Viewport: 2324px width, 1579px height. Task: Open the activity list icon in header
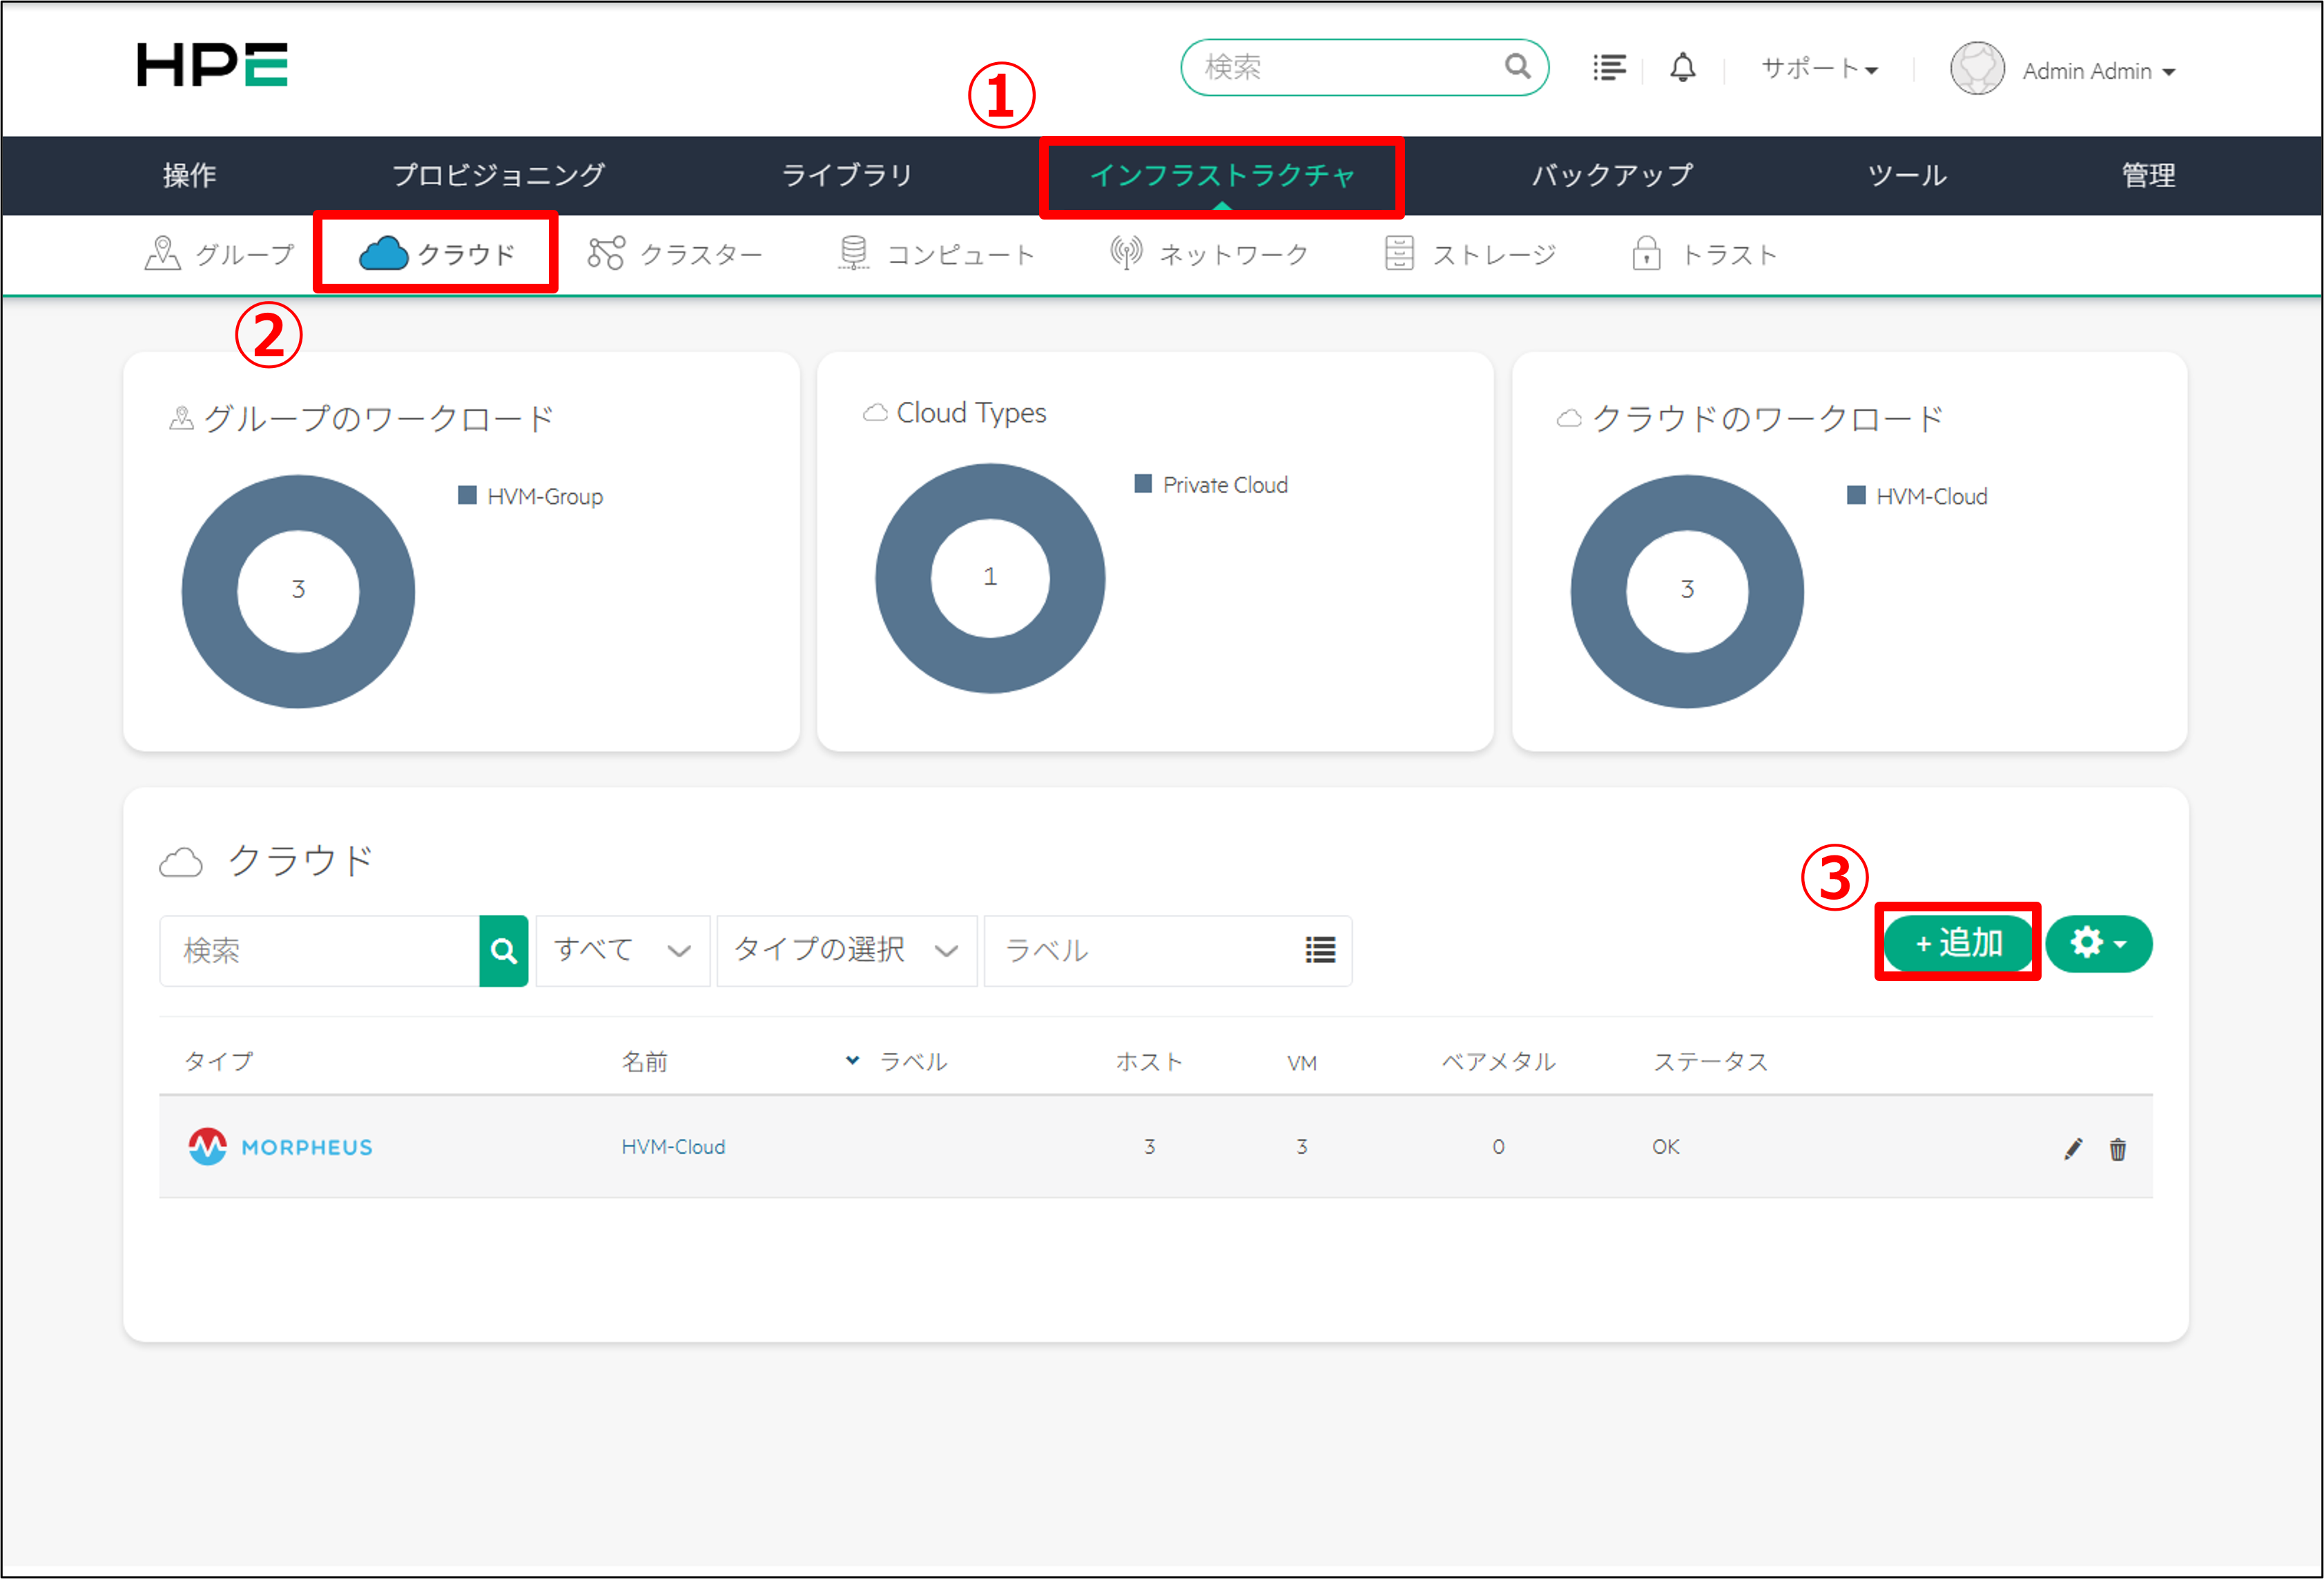point(1609,68)
